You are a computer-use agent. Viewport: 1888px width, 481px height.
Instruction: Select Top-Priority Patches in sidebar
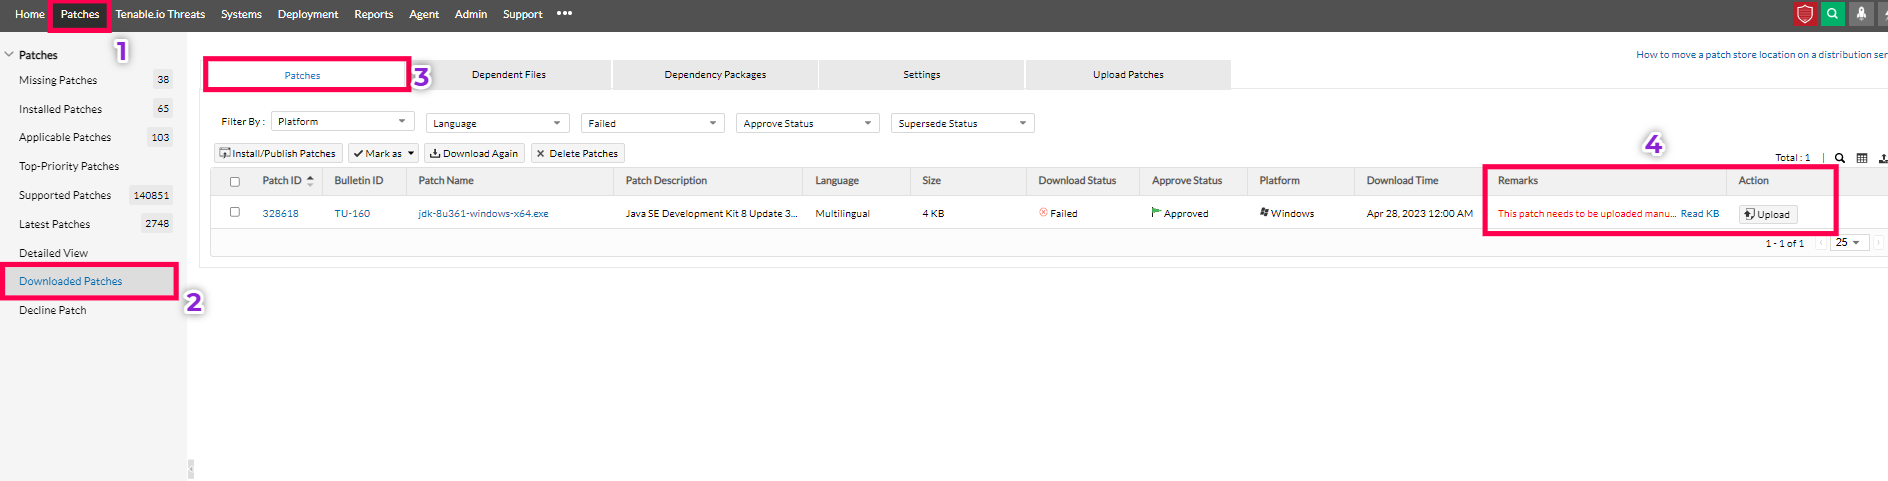tap(69, 166)
